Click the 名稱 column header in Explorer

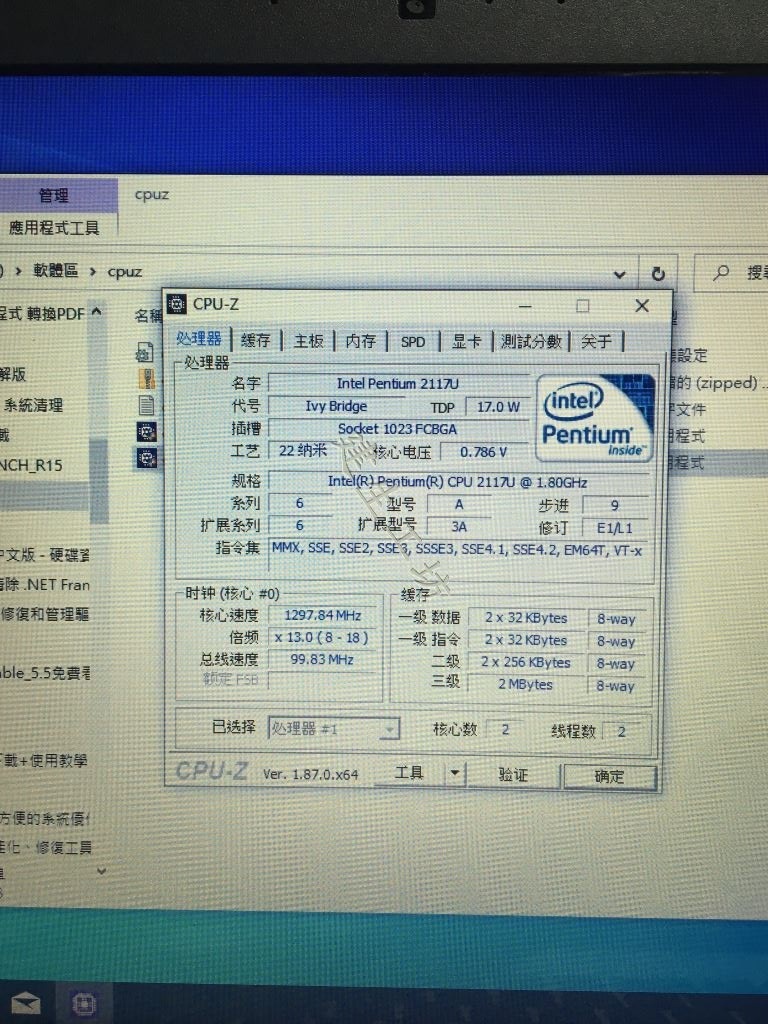coord(148,315)
